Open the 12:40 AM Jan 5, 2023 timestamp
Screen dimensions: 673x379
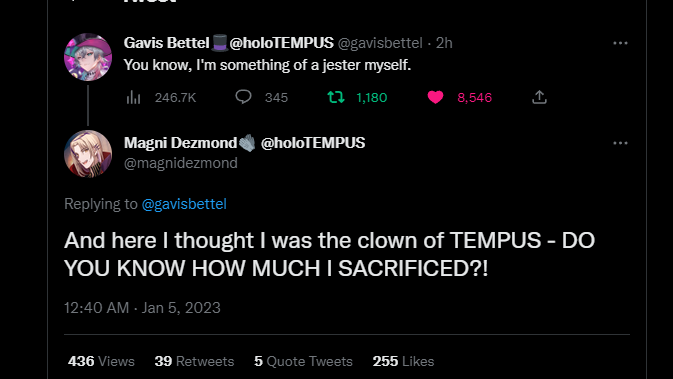pos(142,308)
